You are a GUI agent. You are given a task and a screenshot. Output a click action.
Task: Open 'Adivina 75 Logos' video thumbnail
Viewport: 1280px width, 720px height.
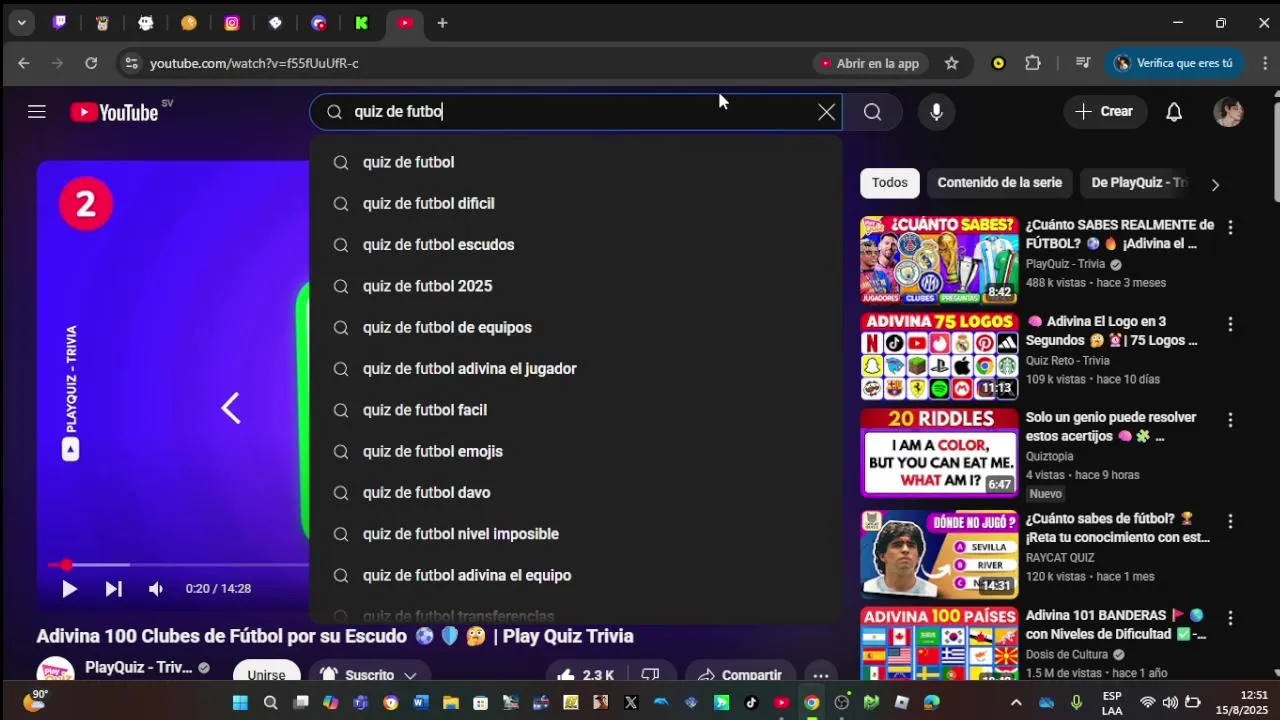[939, 356]
